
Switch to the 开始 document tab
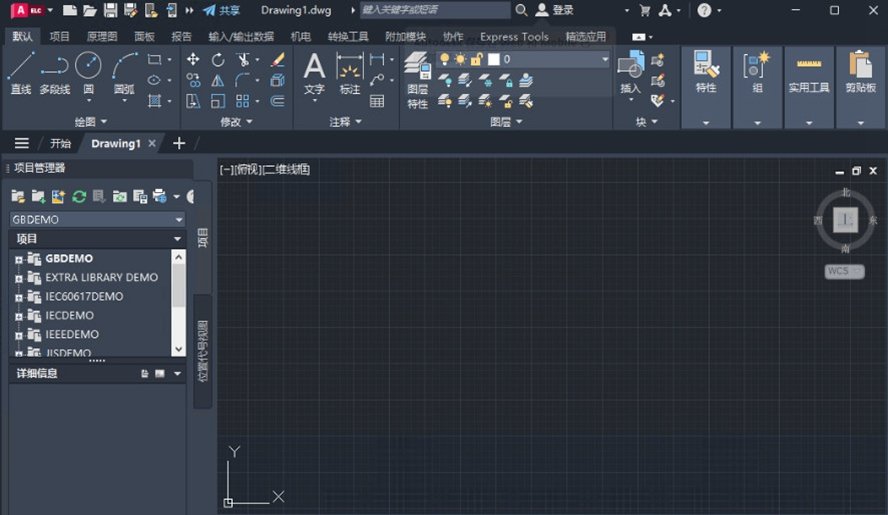pyautogui.click(x=61, y=143)
